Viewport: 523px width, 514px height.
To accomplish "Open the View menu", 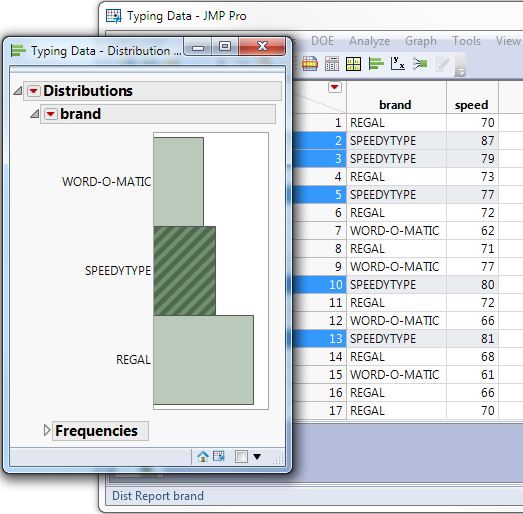I will [508, 41].
